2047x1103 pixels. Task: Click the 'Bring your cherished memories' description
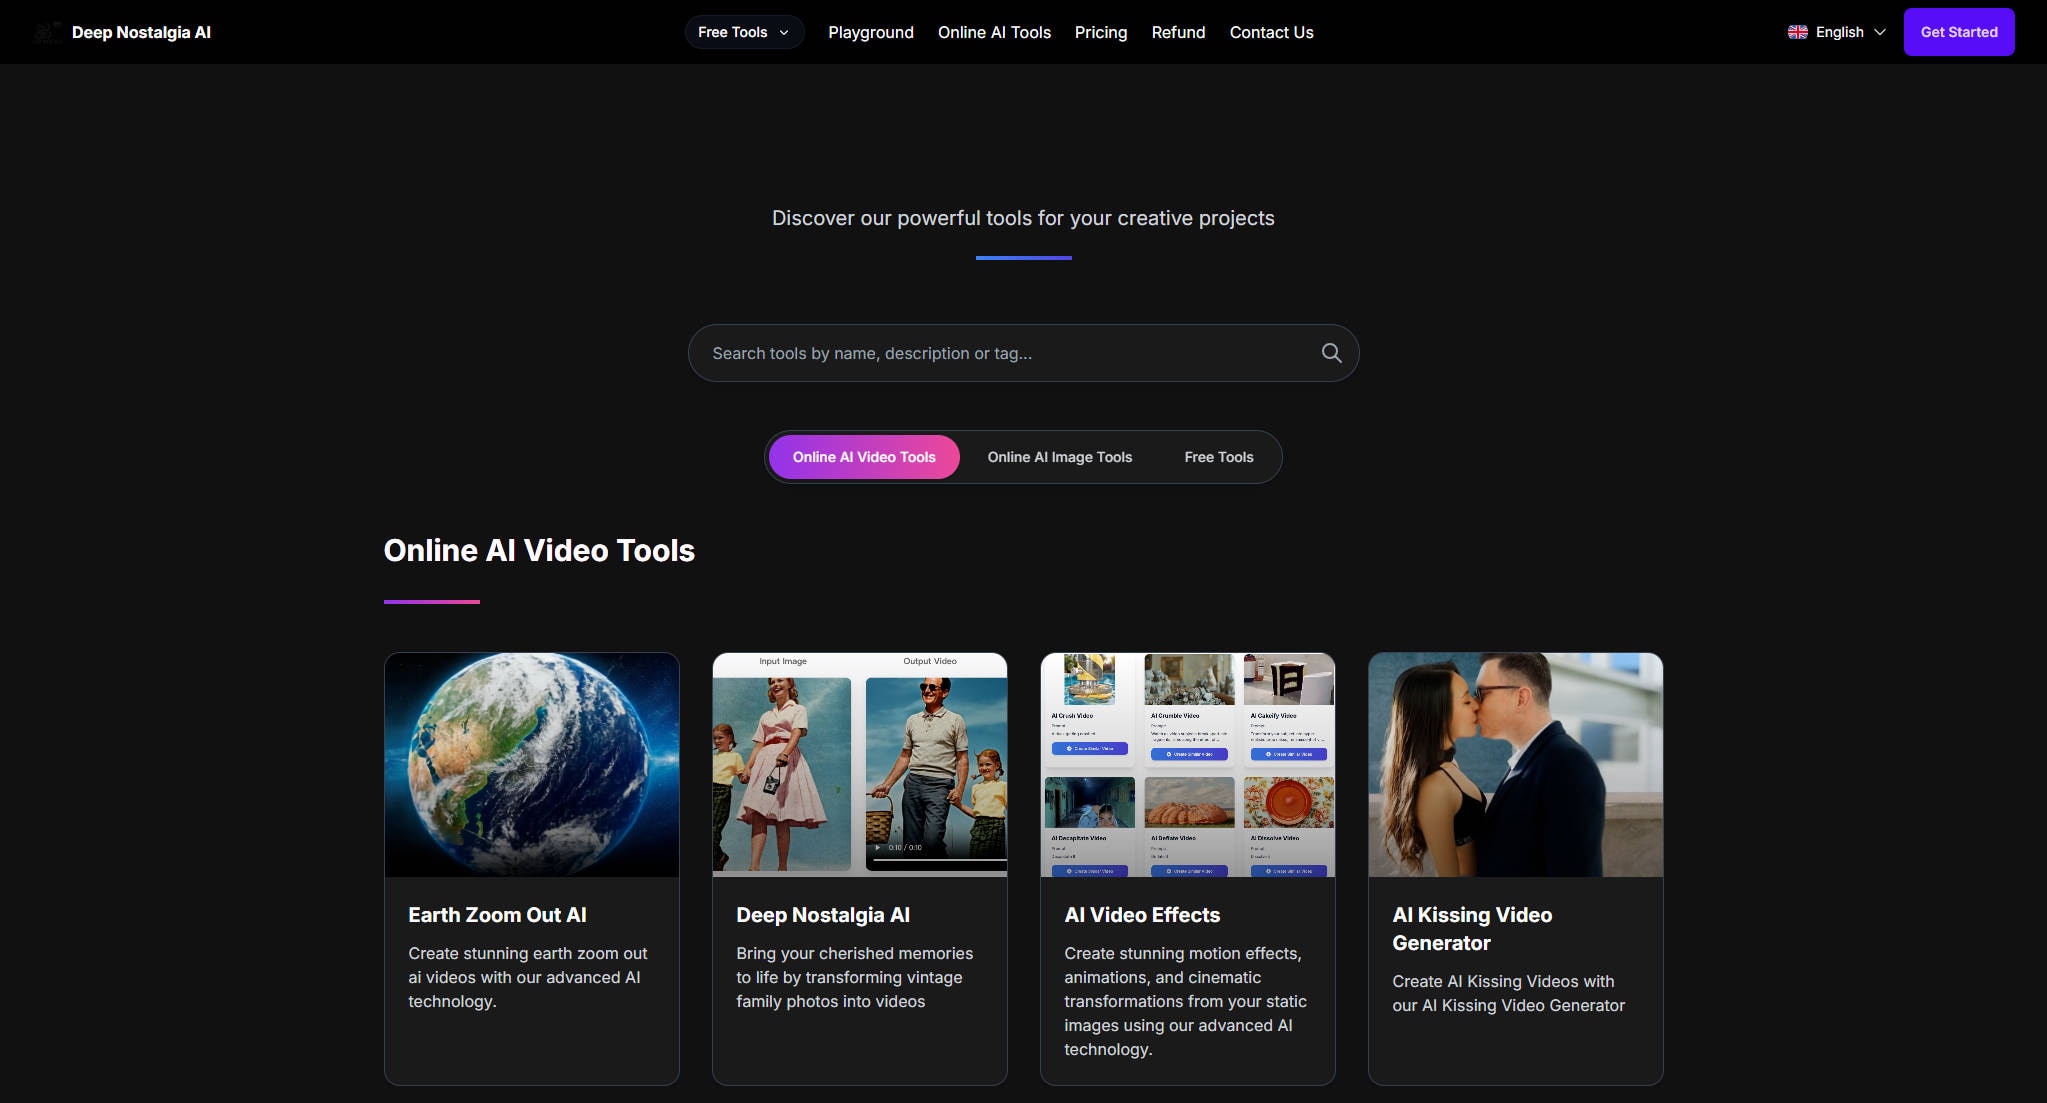[x=854, y=977]
